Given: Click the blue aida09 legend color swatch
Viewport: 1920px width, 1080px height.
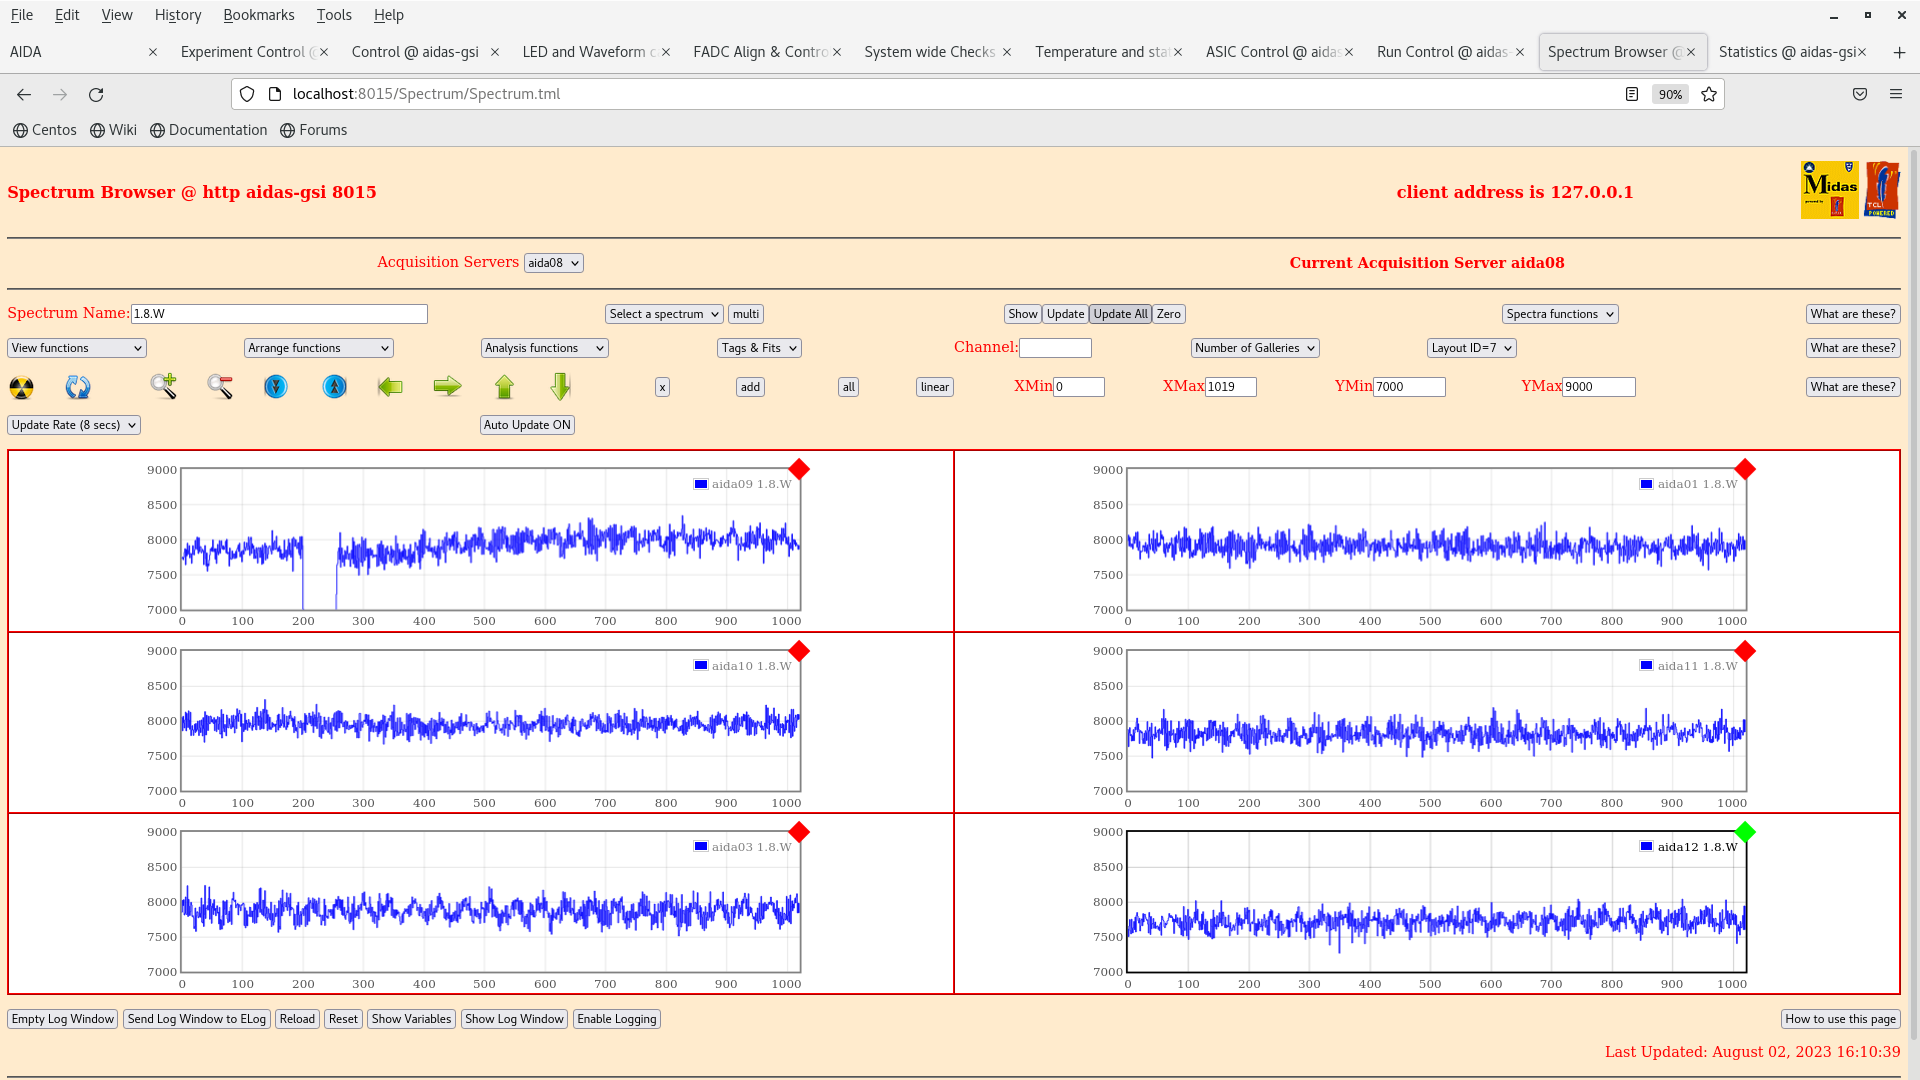Looking at the screenshot, I should click(x=701, y=484).
